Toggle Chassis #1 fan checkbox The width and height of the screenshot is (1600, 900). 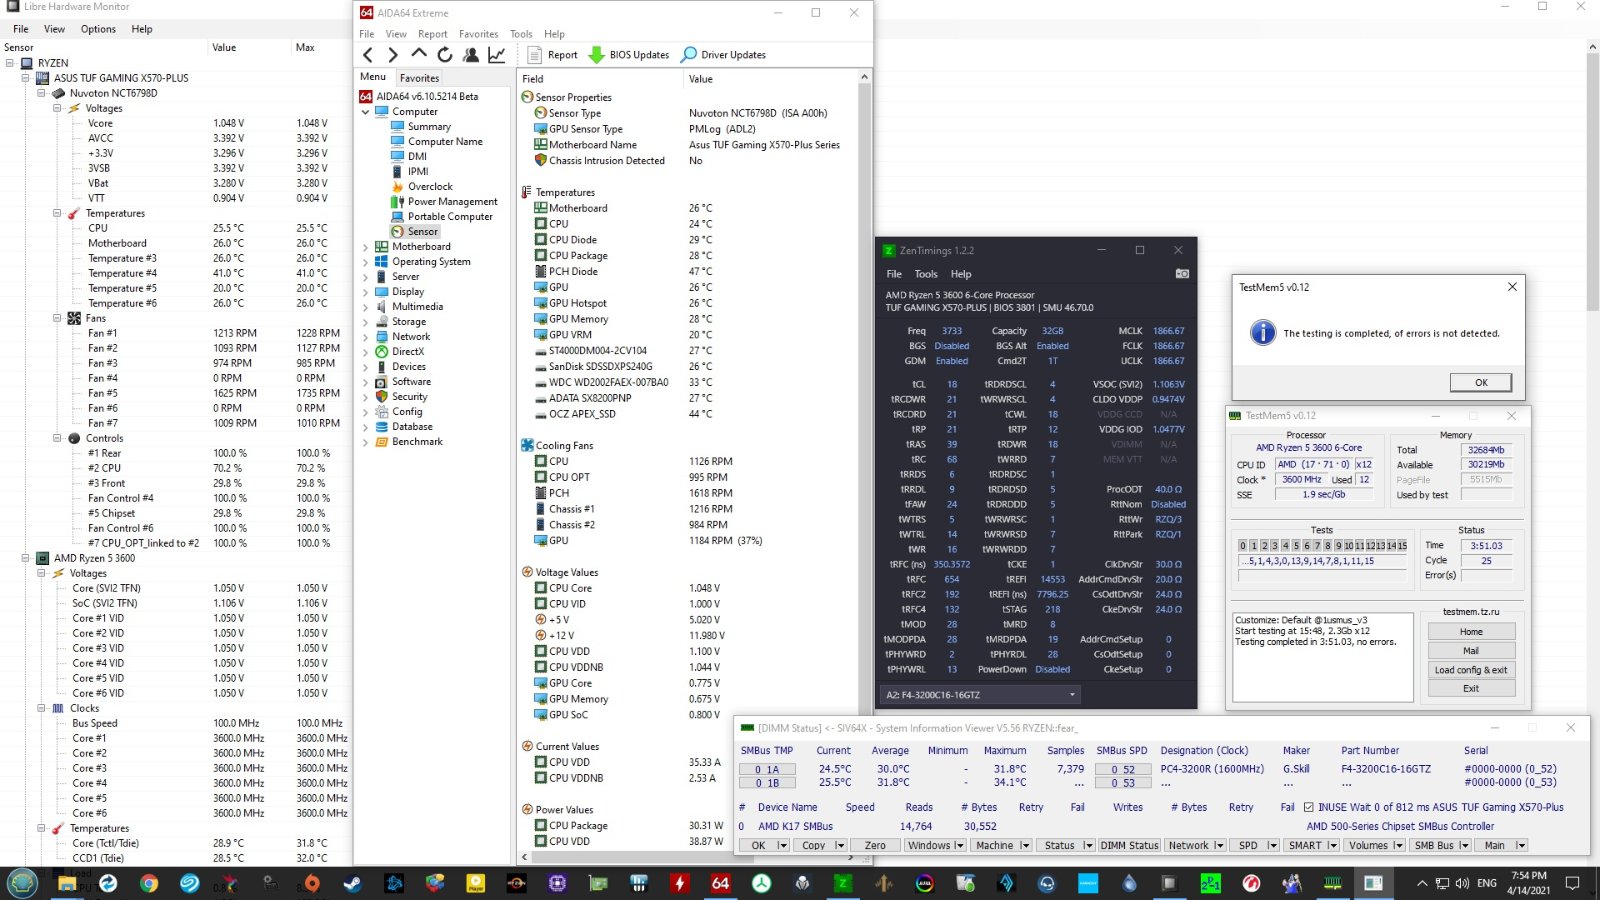[541, 509]
